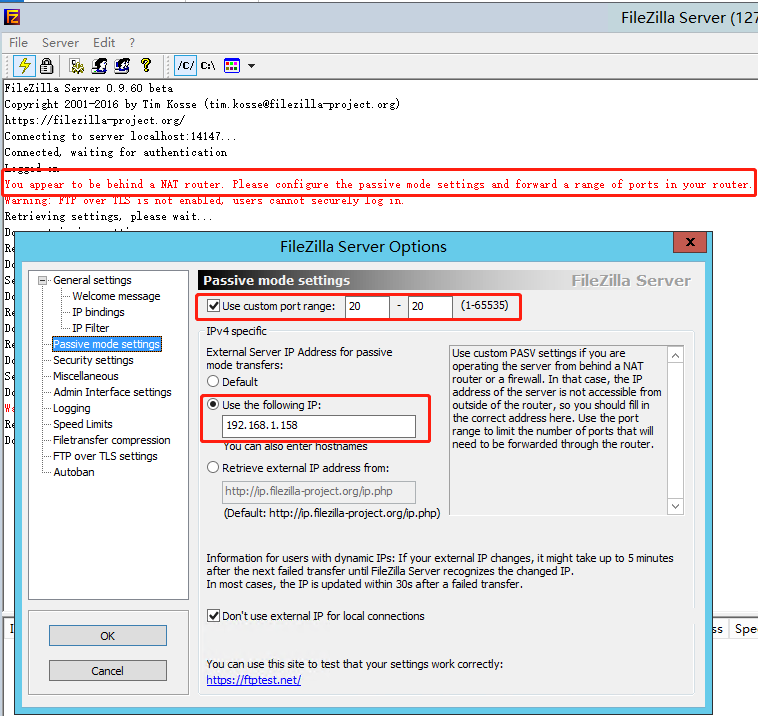Click the FTP over TLS warning log line
Screen dimensions: 758x716
pos(204,200)
